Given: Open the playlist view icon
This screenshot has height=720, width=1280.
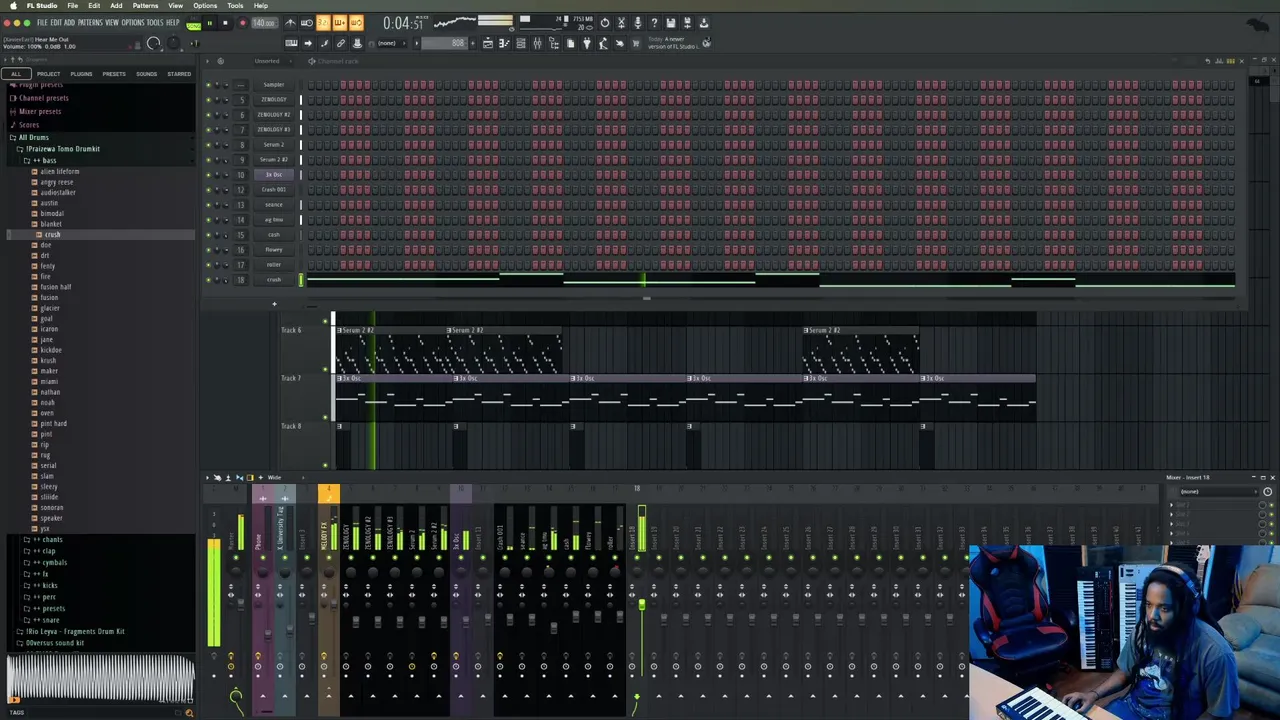Looking at the screenshot, I should click(488, 43).
